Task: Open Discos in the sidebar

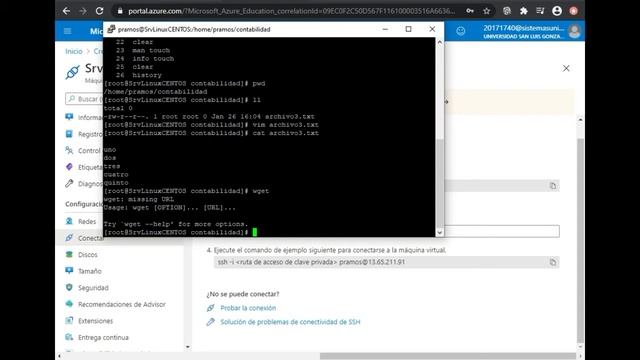Action: (x=88, y=254)
